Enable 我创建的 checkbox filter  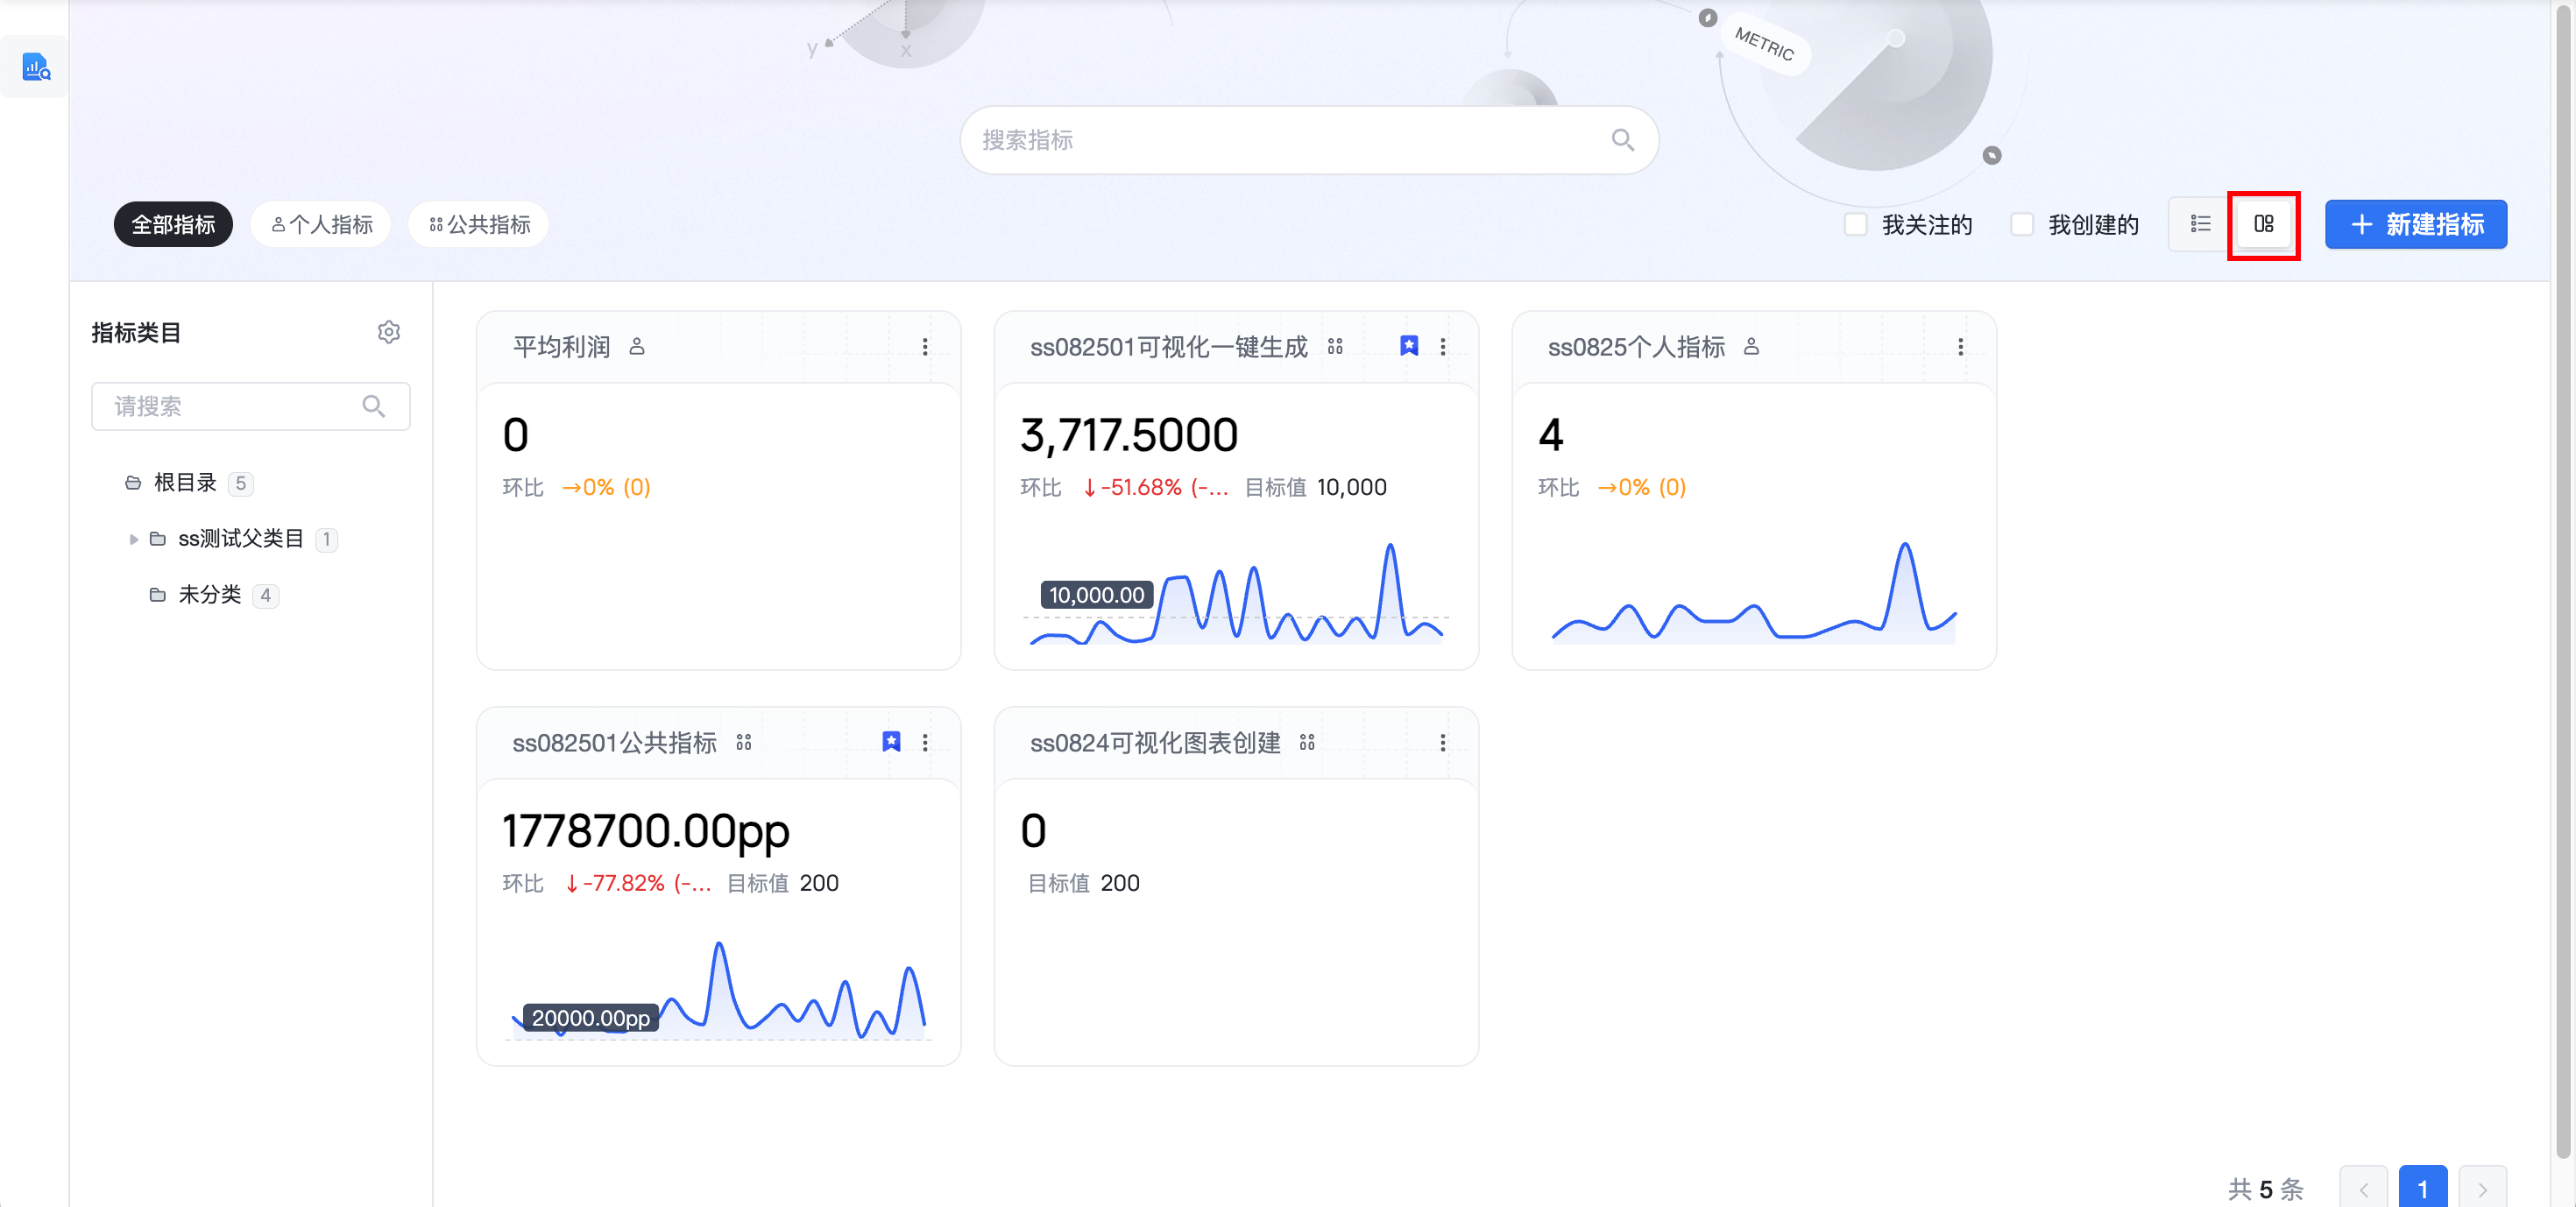point(2021,224)
